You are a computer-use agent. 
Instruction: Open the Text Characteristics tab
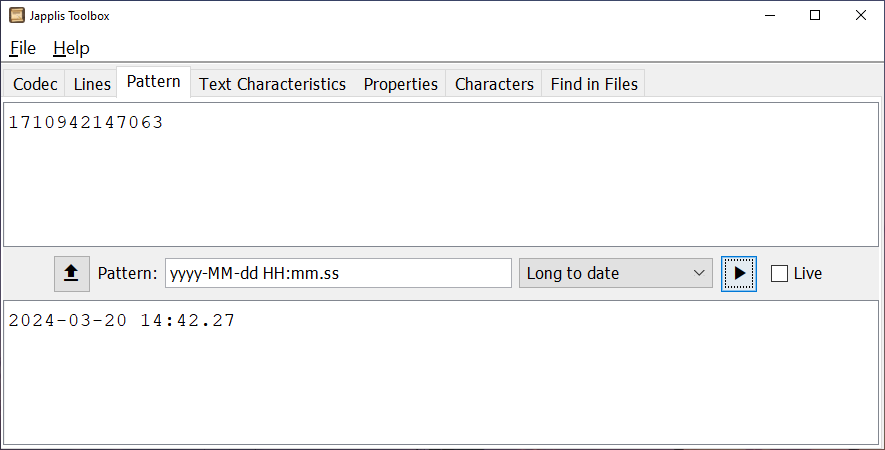point(273,84)
